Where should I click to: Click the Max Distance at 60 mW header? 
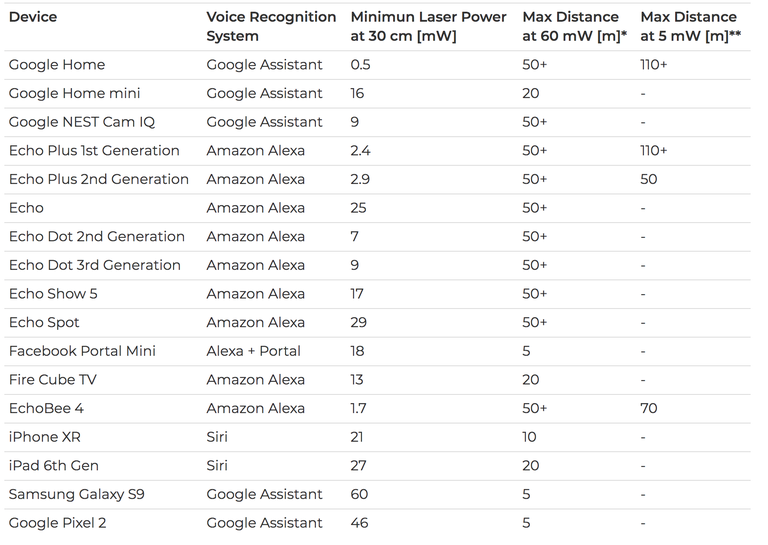pos(572,26)
